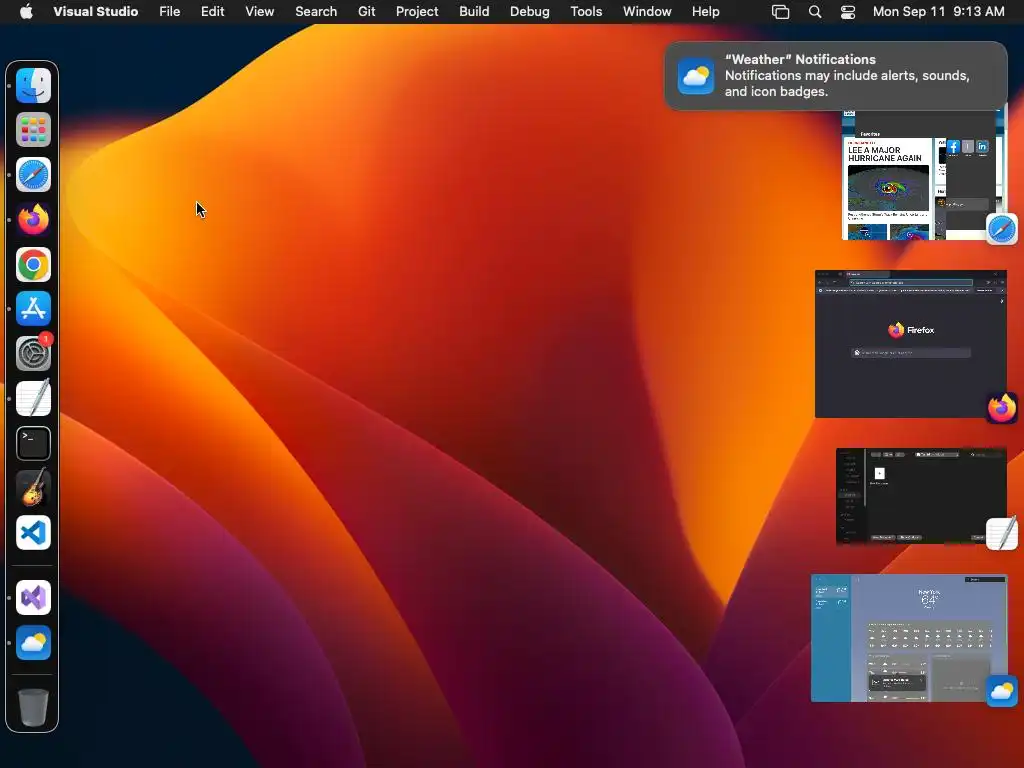
Task: Launch Terminal from the dock
Action: pos(33,443)
